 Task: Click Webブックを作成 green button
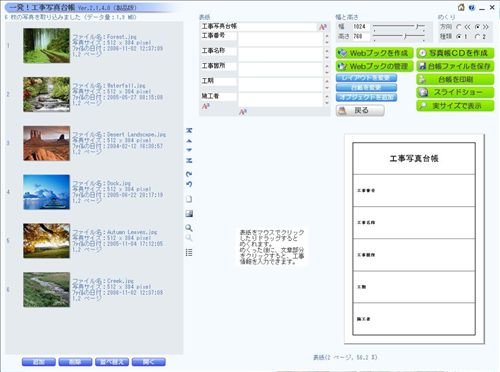point(374,53)
